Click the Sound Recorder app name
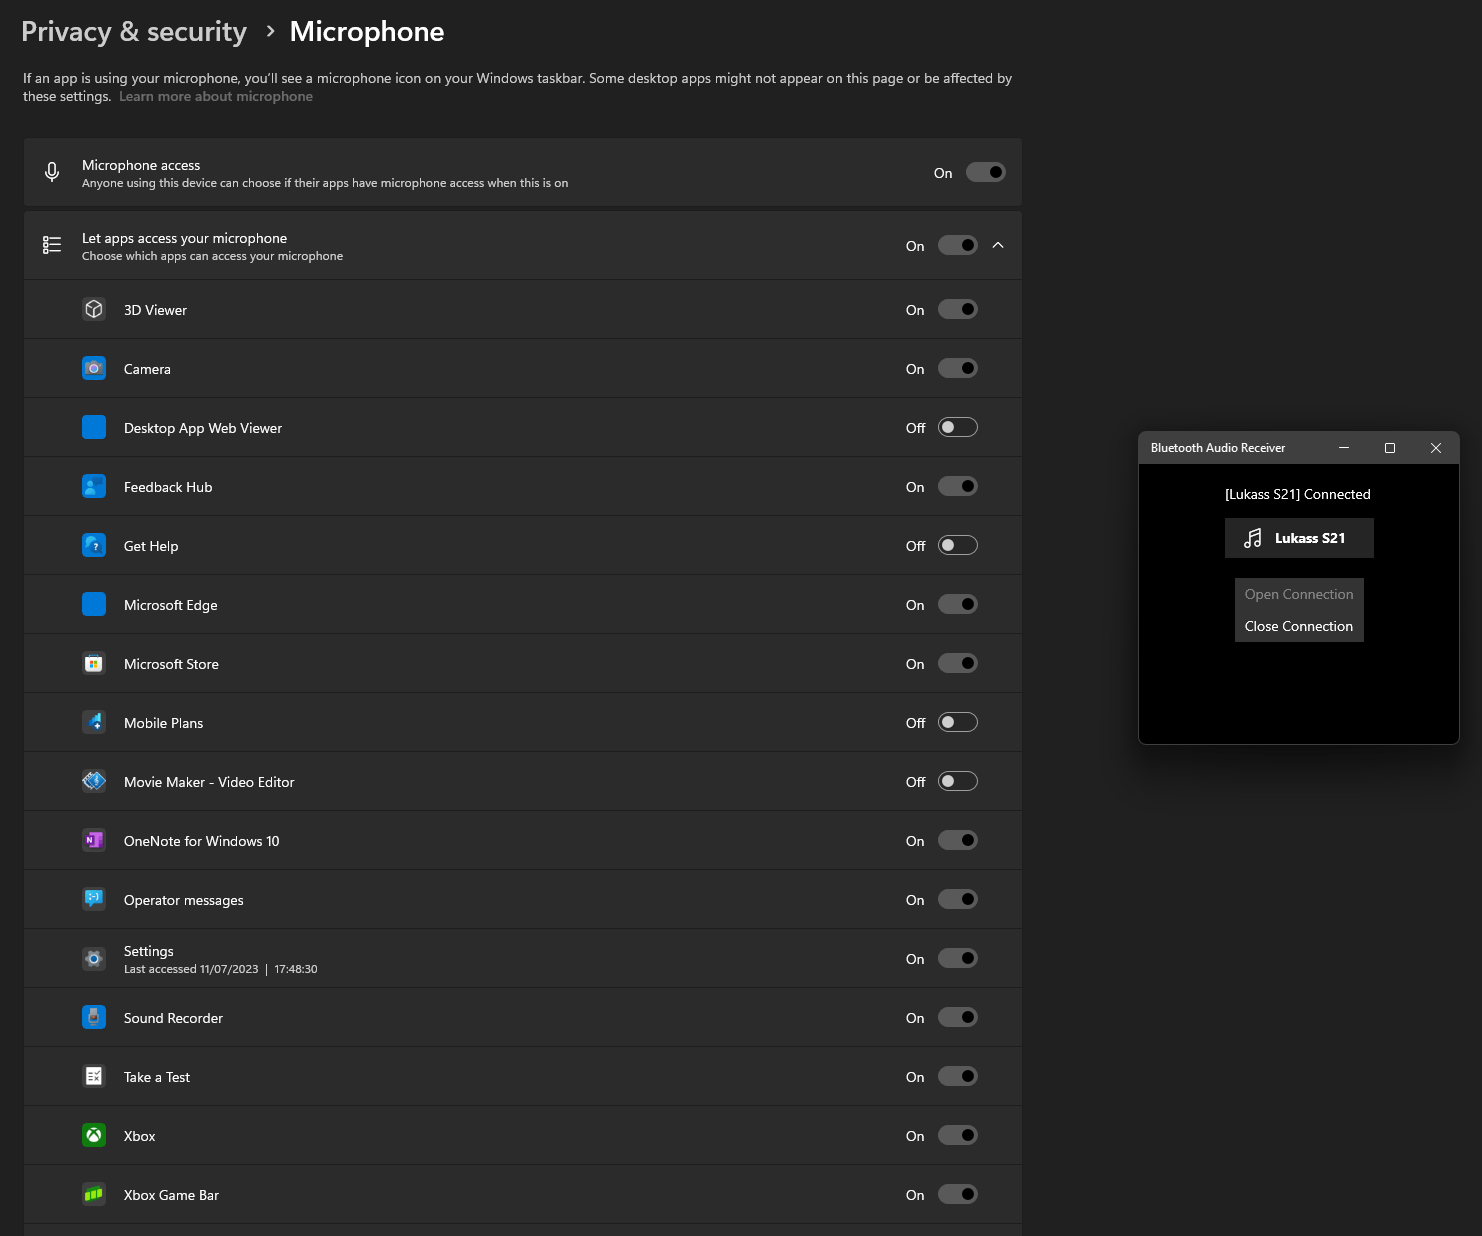This screenshot has height=1236, width=1482. [x=173, y=1018]
